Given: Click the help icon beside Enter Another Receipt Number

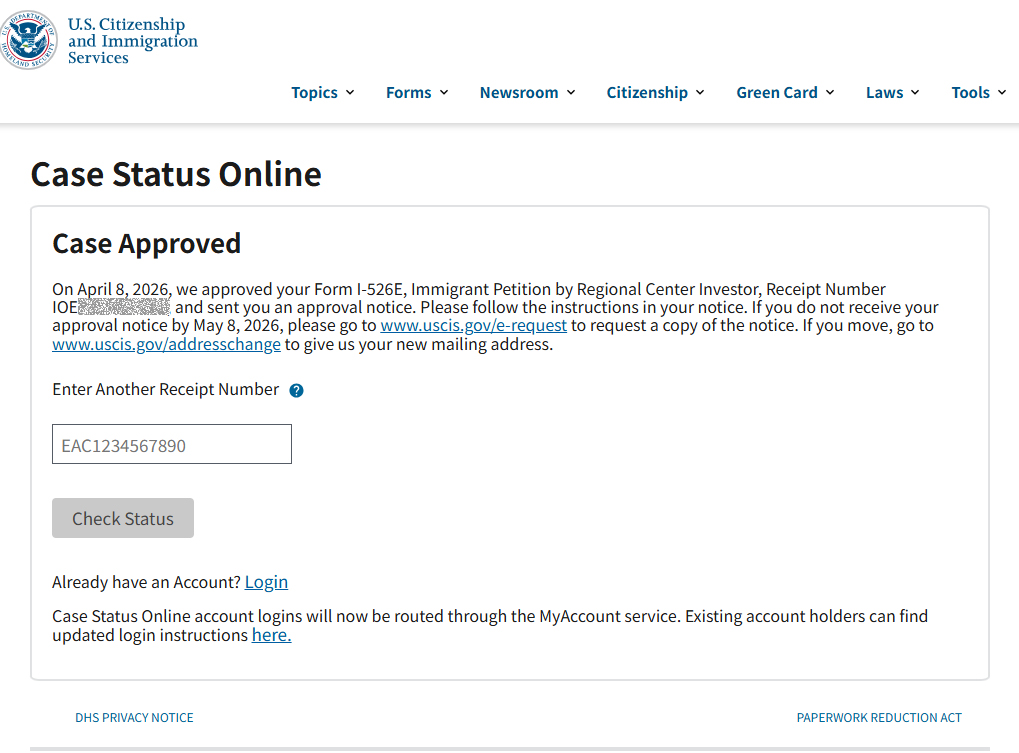Looking at the screenshot, I should pos(296,390).
